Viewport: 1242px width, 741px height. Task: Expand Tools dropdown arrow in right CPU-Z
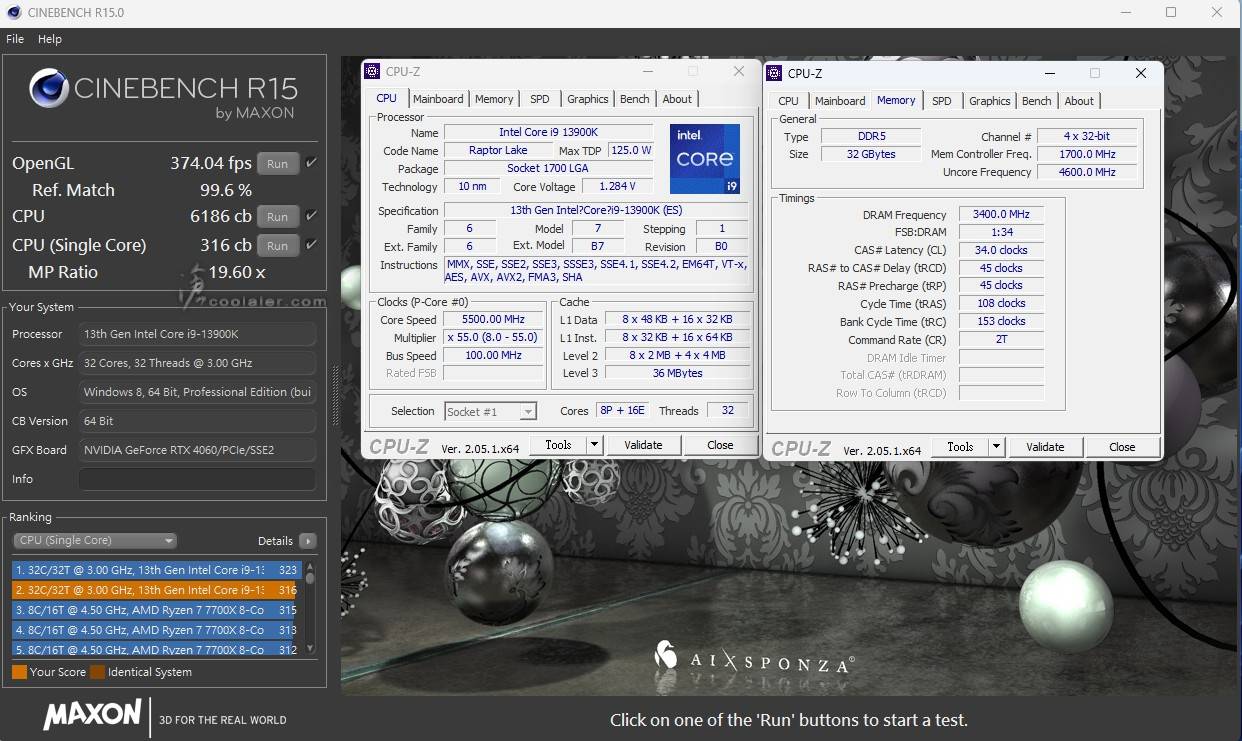996,447
